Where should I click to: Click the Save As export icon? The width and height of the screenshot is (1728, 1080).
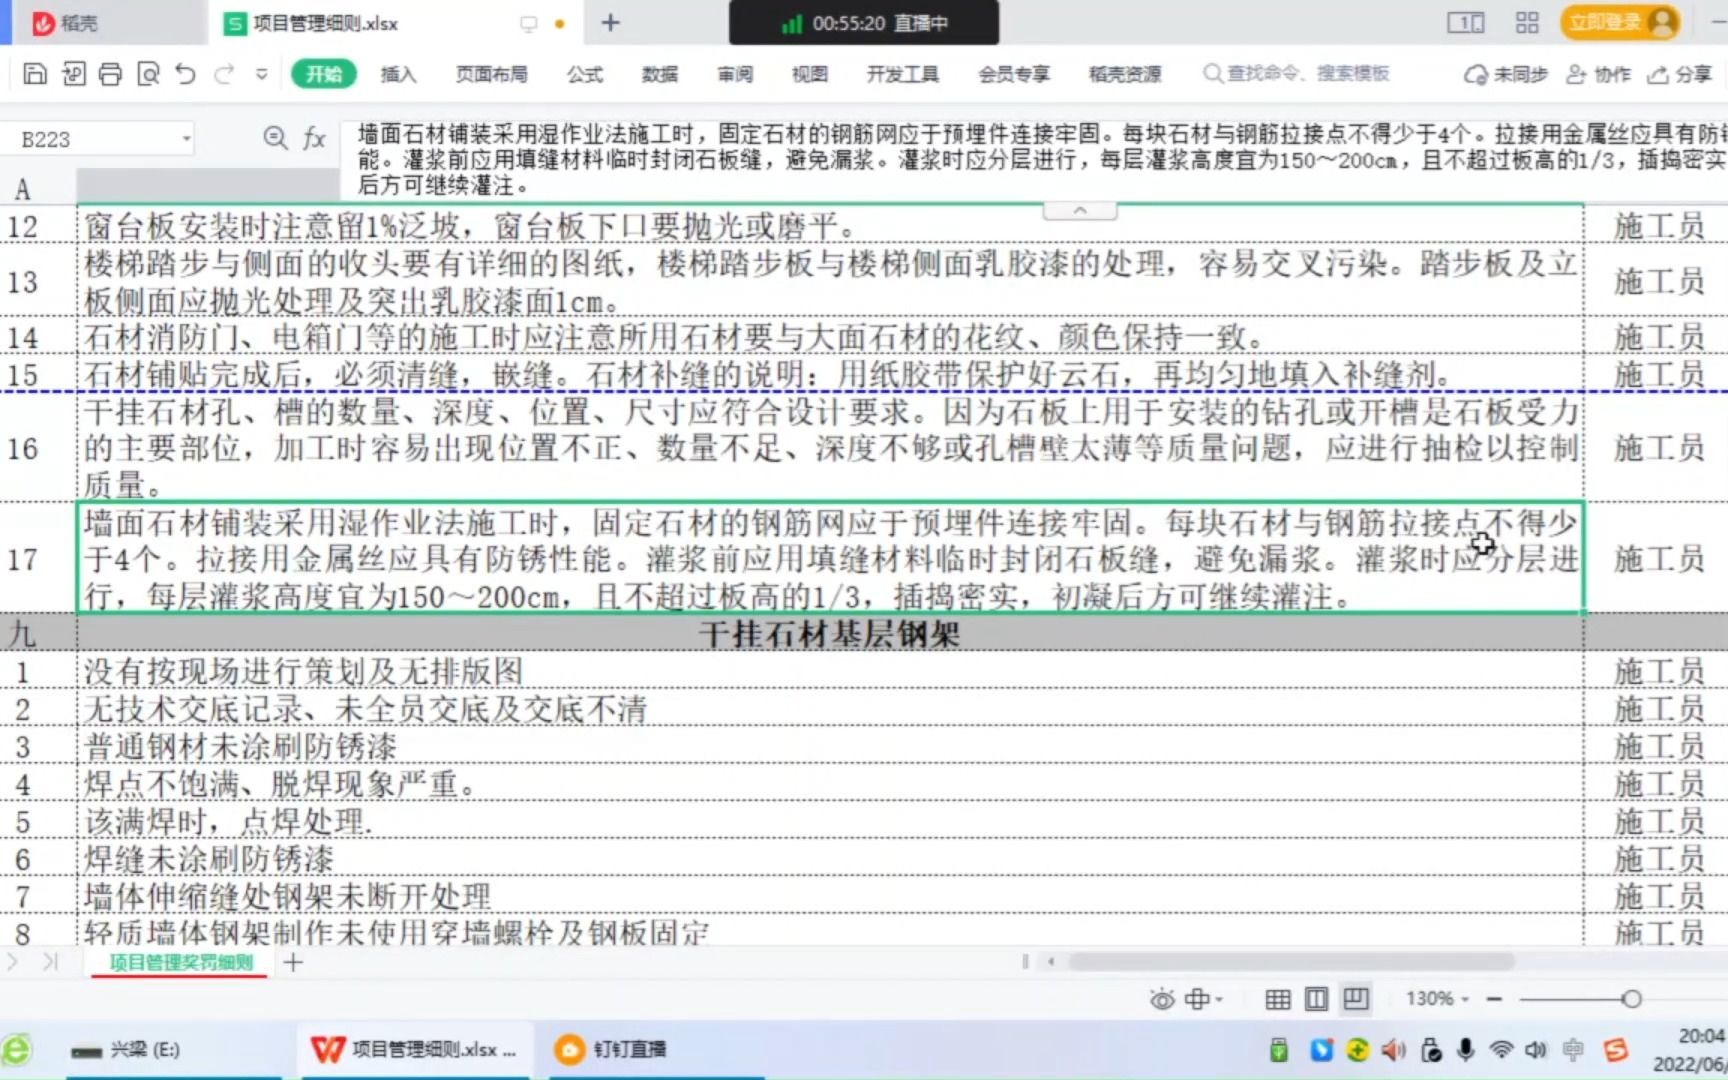pyautogui.click(x=73, y=73)
